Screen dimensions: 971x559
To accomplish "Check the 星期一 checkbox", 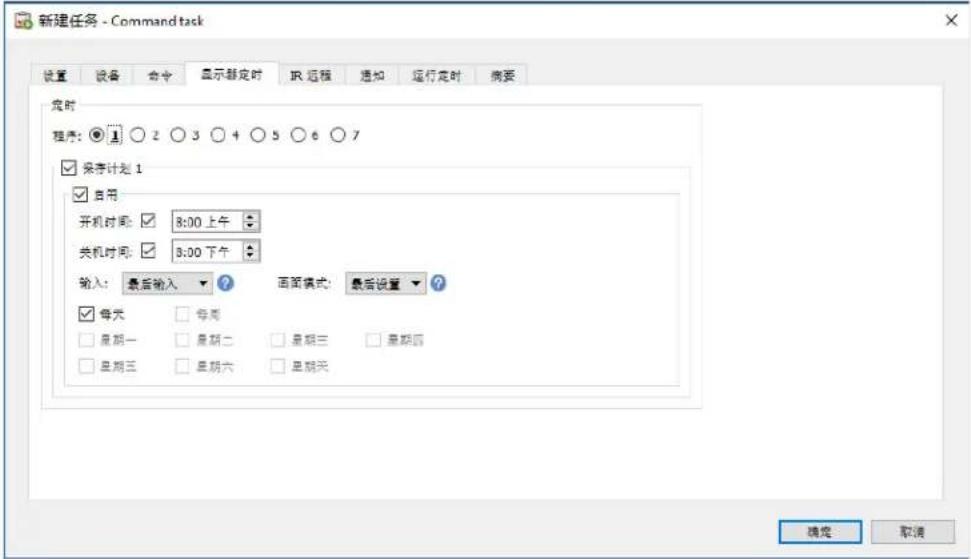I will pyautogui.click(x=86, y=339).
